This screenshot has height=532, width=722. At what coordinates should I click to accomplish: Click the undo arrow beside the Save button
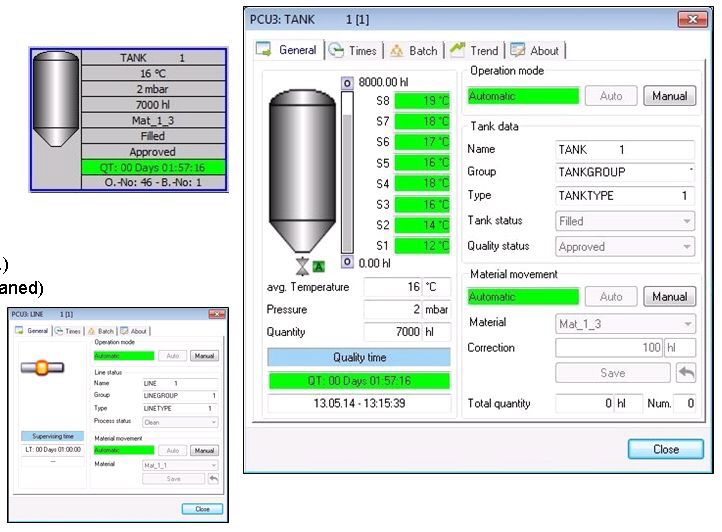coord(687,373)
